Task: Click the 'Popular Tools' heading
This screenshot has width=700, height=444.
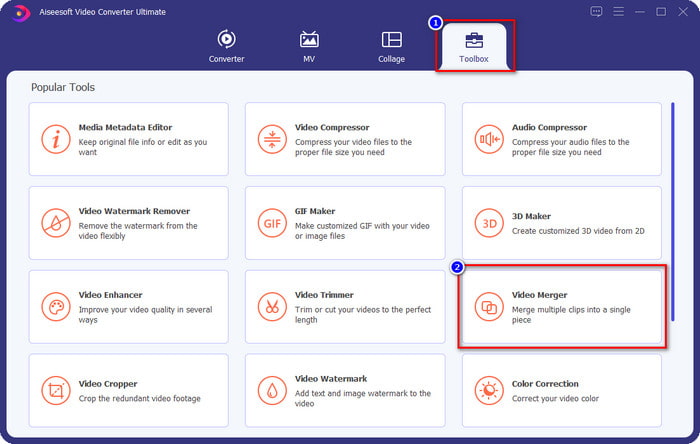Action: pyautogui.click(x=63, y=87)
